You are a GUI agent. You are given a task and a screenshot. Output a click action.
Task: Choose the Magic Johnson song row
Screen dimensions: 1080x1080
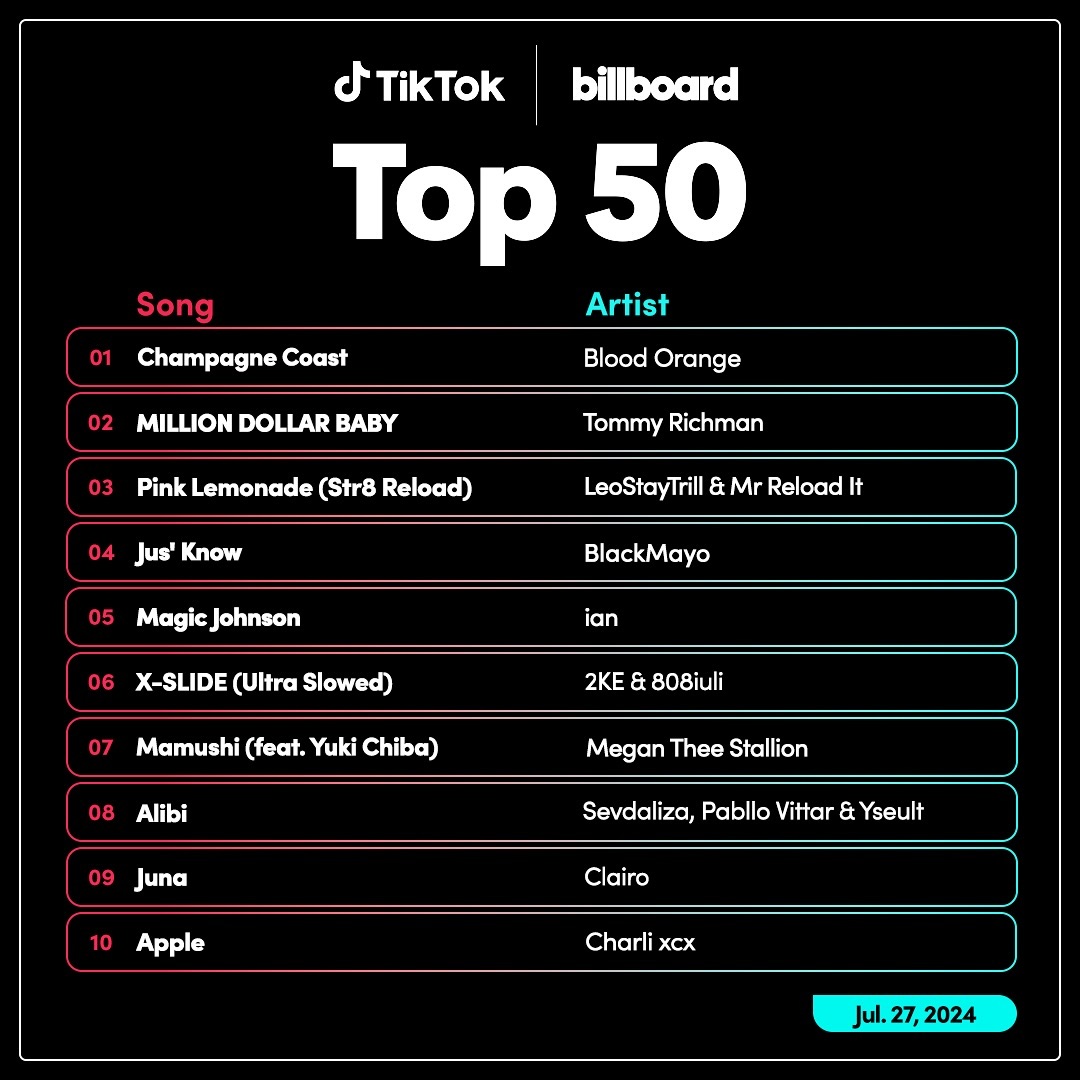541,617
